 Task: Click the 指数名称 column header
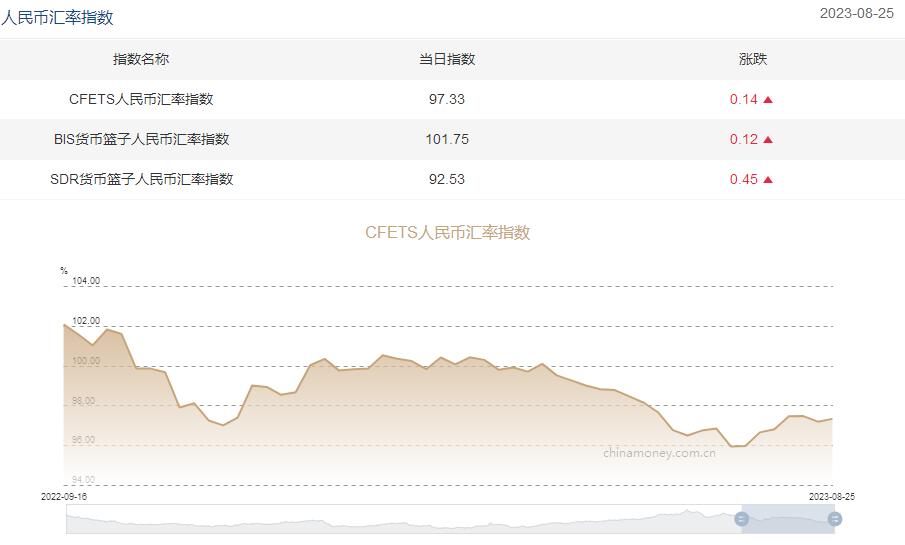coord(141,59)
